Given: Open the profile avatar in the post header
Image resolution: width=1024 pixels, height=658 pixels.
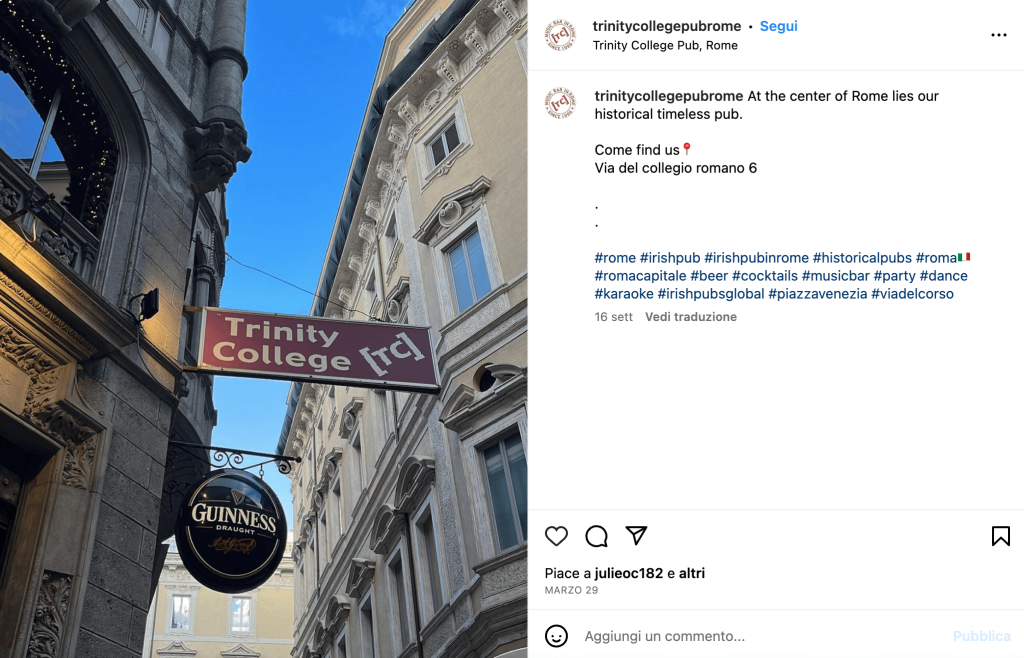Looking at the screenshot, I should point(560,35).
